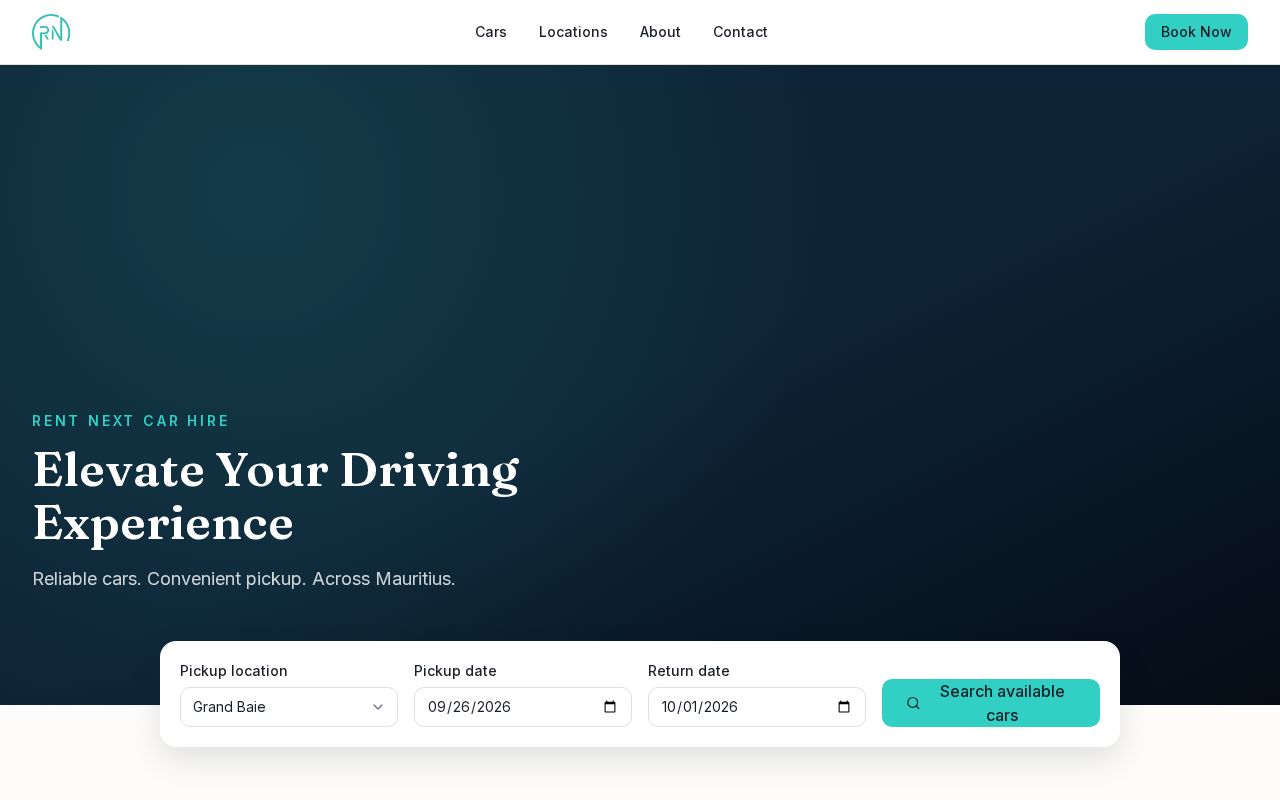
Task: Click Search available cars button
Action: point(991,703)
